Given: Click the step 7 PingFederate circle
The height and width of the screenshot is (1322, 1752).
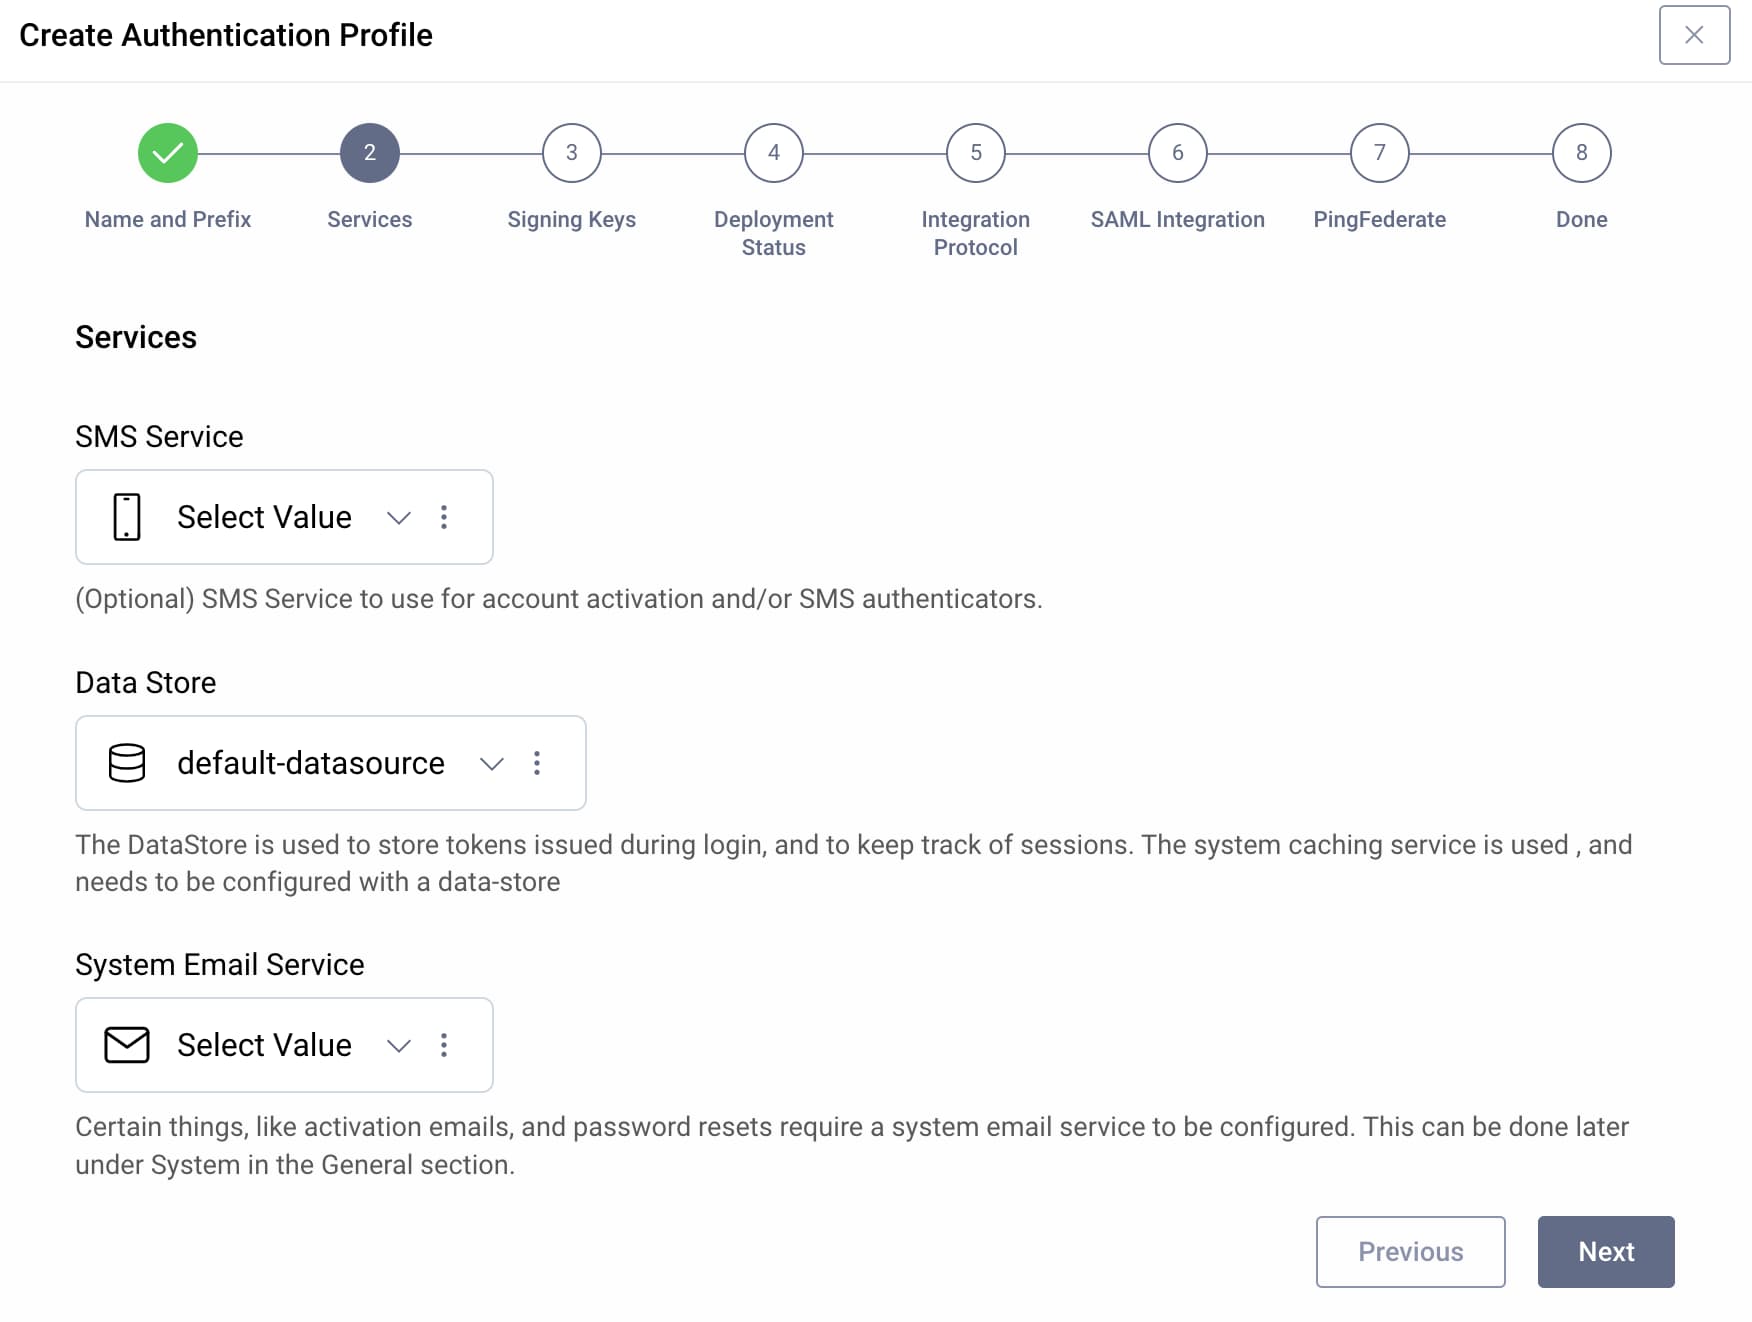Looking at the screenshot, I should point(1379,152).
